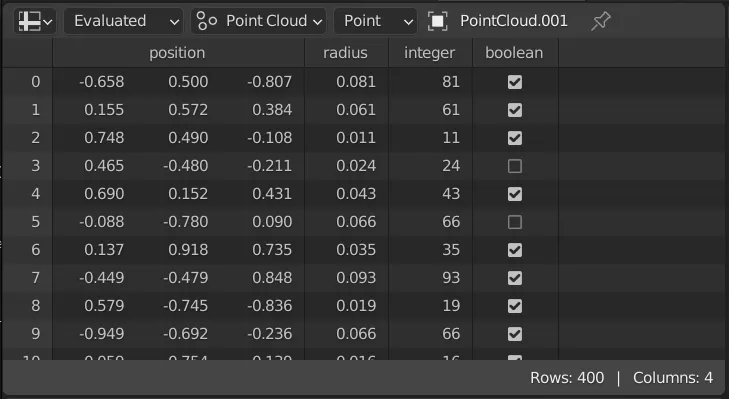Select row index 4
729x399 pixels.
pyautogui.click(x=35, y=194)
